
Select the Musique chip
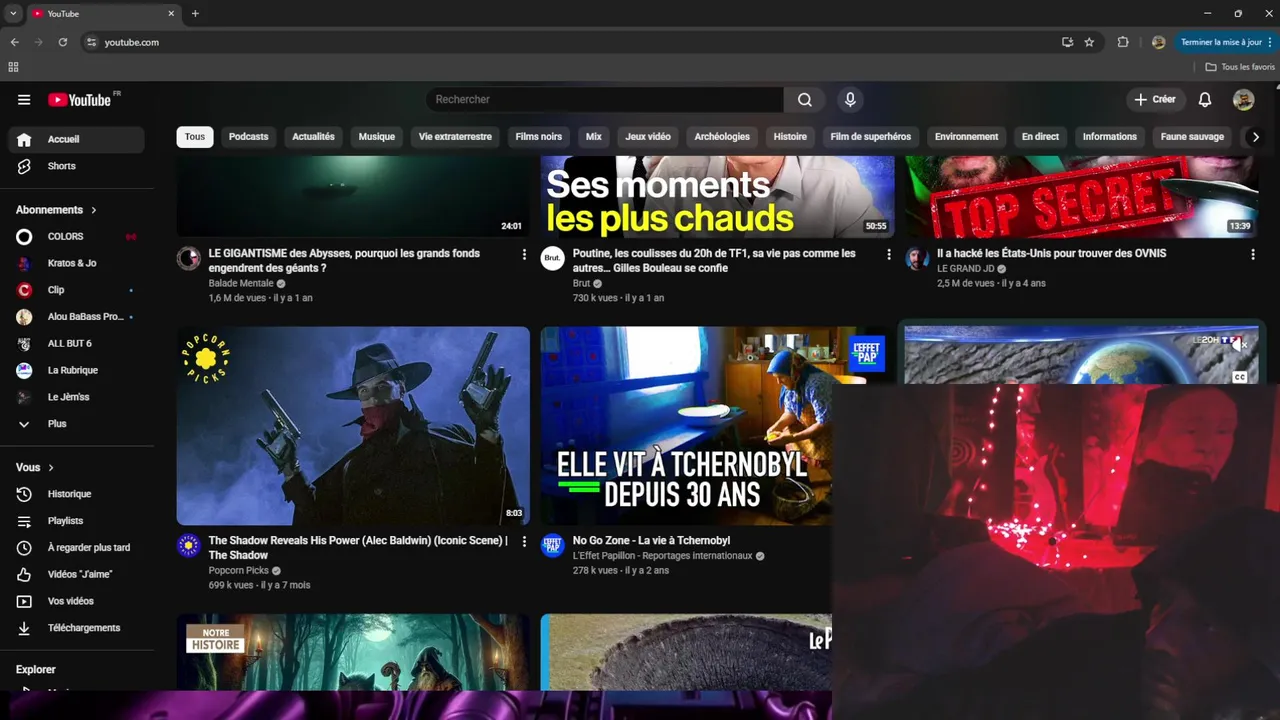tap(377, 137)
